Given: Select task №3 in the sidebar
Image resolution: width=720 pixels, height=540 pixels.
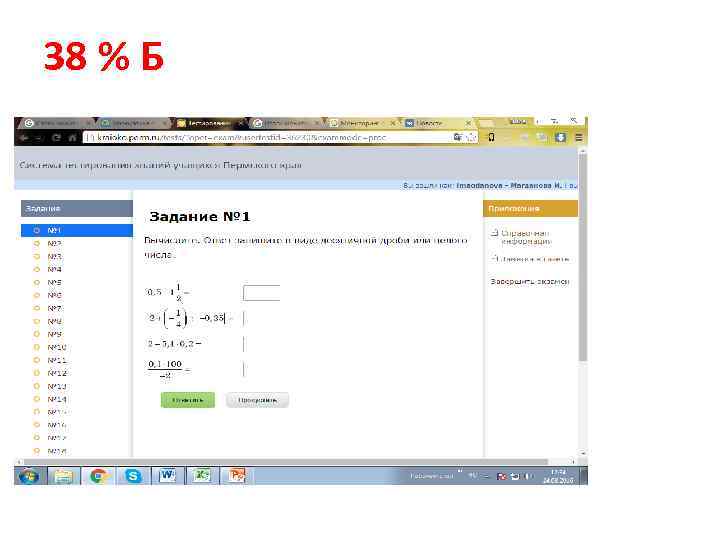Looking at the screenshot, I should 55,256.
